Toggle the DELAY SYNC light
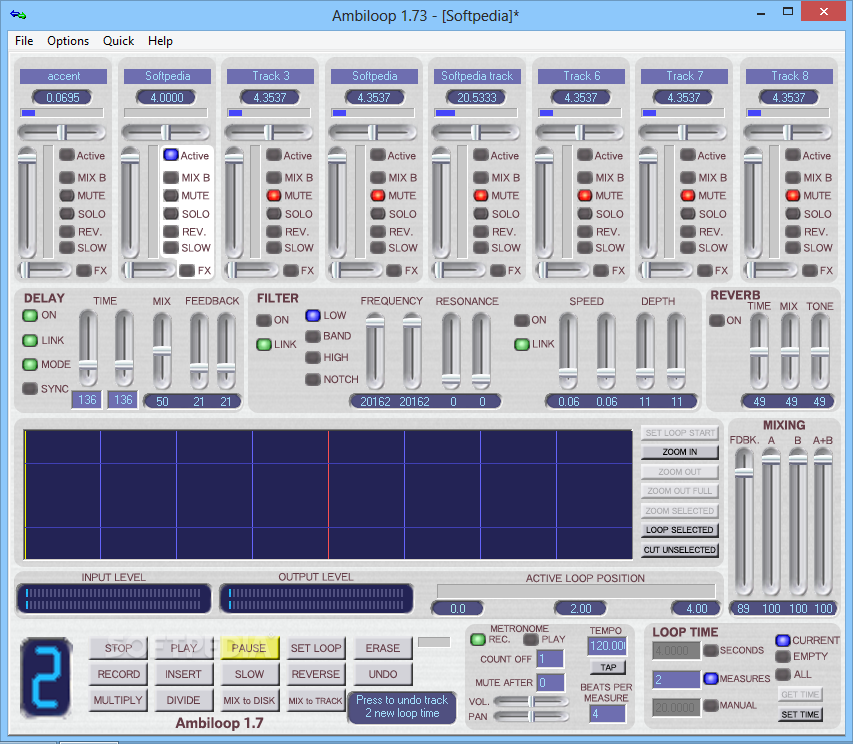The image size is (853, 744). coord(30,388)
